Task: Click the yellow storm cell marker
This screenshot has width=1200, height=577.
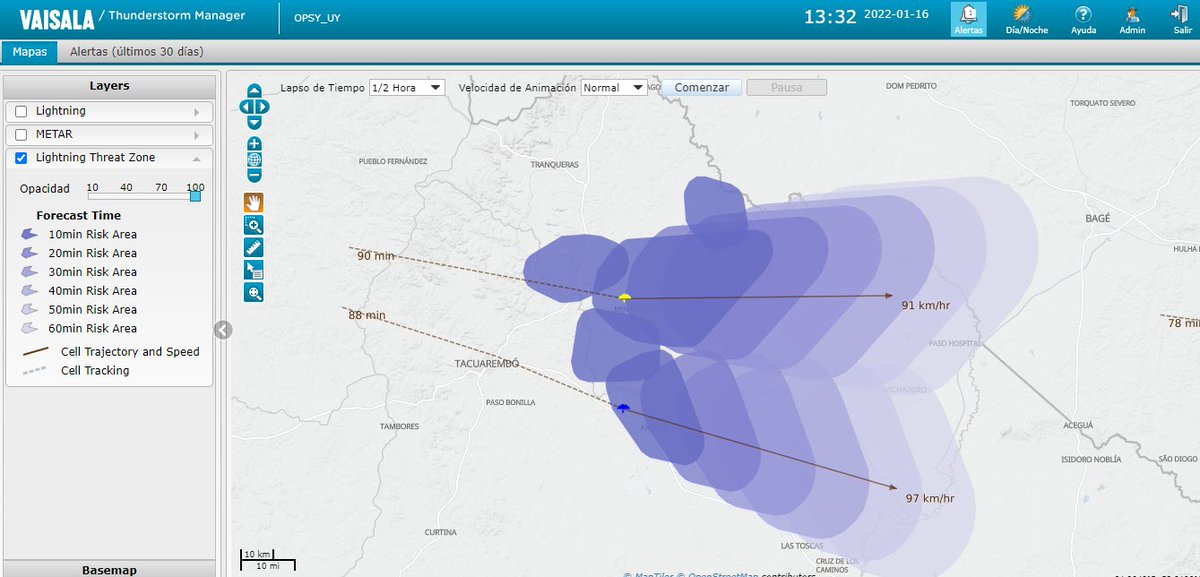Action: pos(624,298)
